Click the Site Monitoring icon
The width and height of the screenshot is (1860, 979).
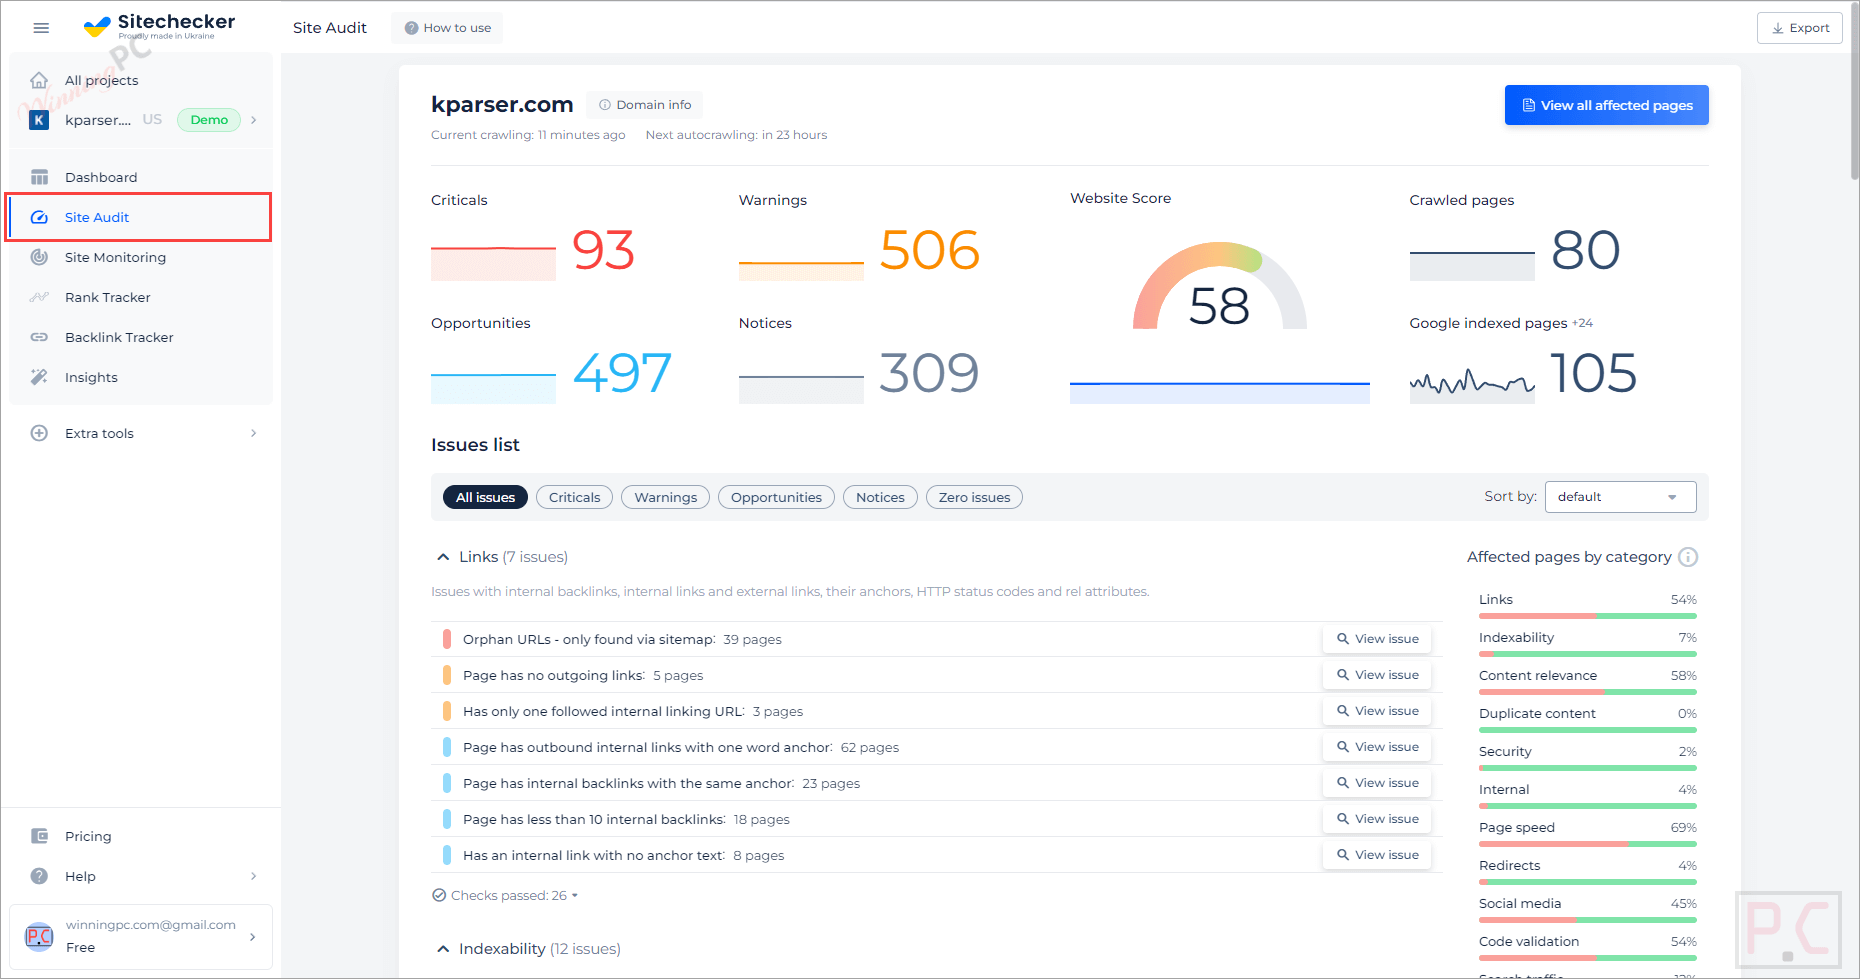coord(39,257)
